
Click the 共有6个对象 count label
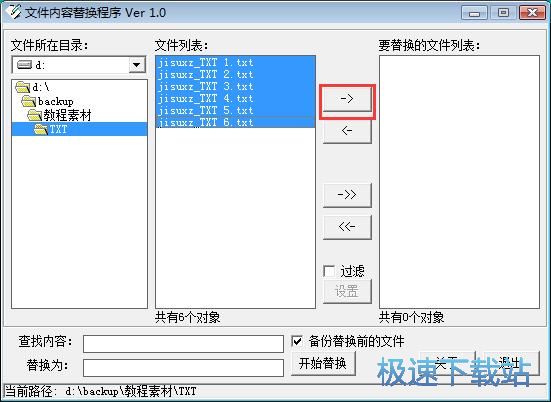tap(187, 317)
